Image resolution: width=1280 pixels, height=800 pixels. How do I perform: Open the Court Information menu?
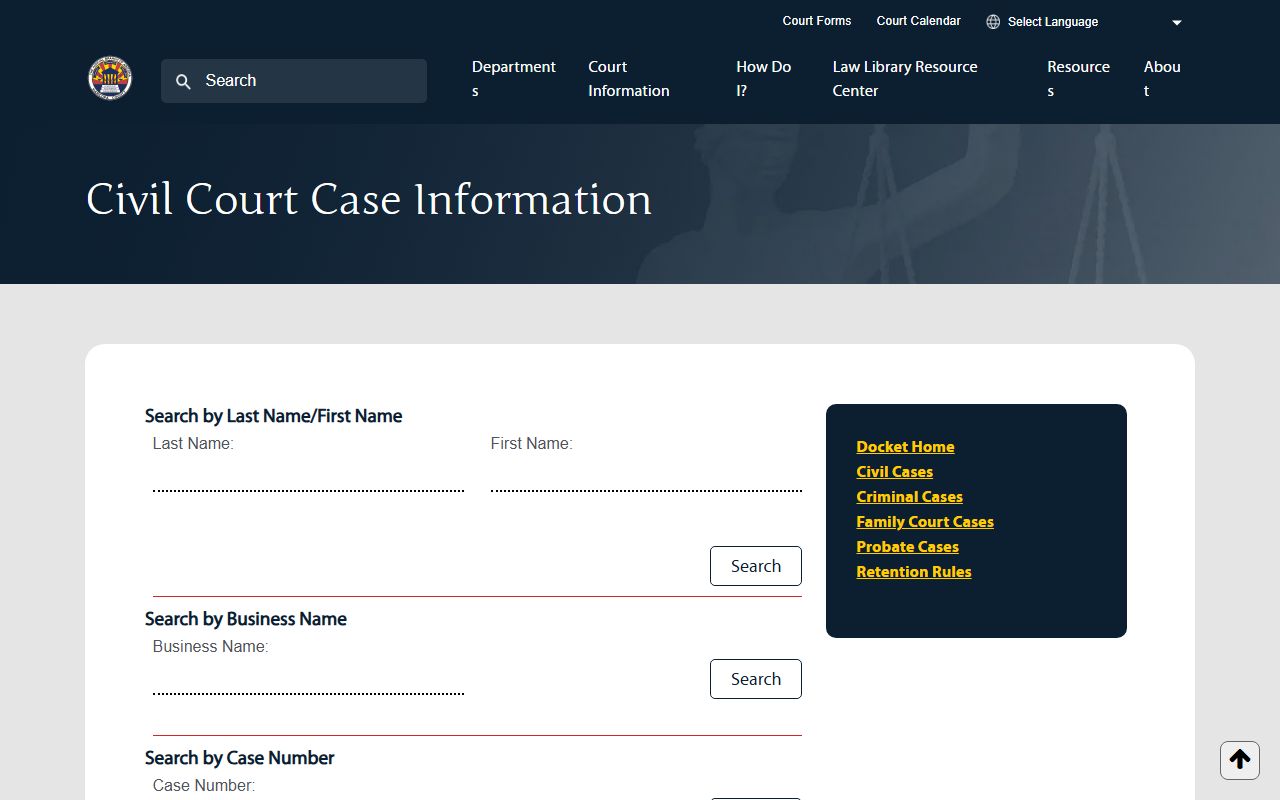(x=629, y=79)
